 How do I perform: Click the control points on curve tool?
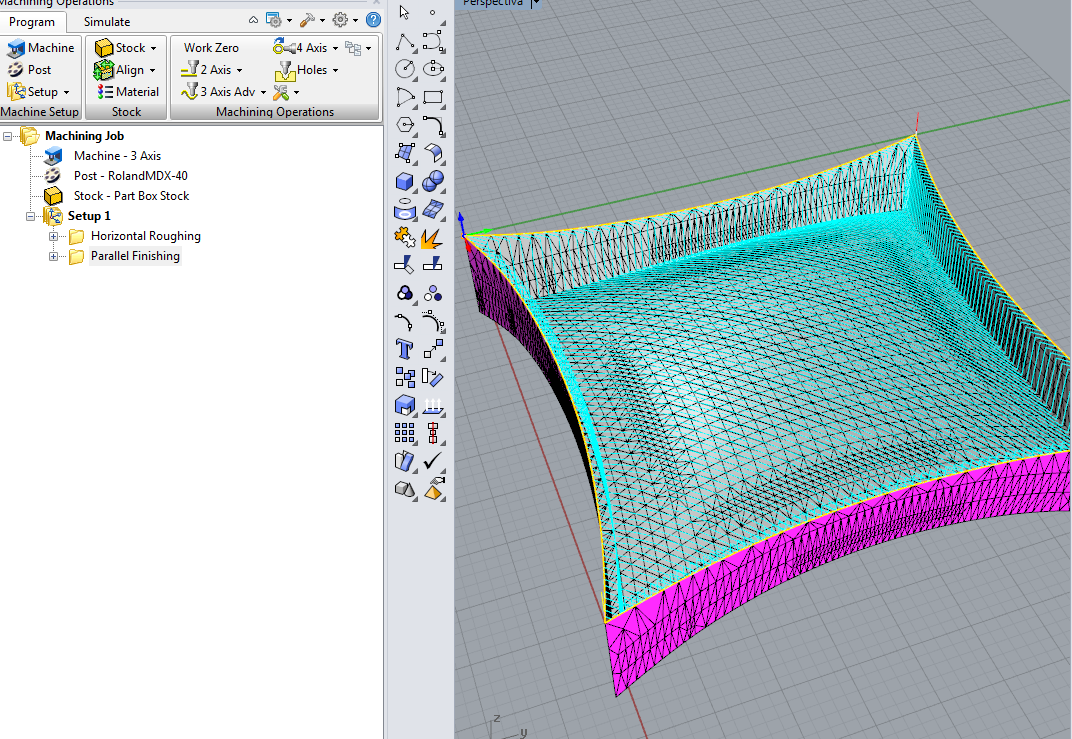click(x=433, y=321)
